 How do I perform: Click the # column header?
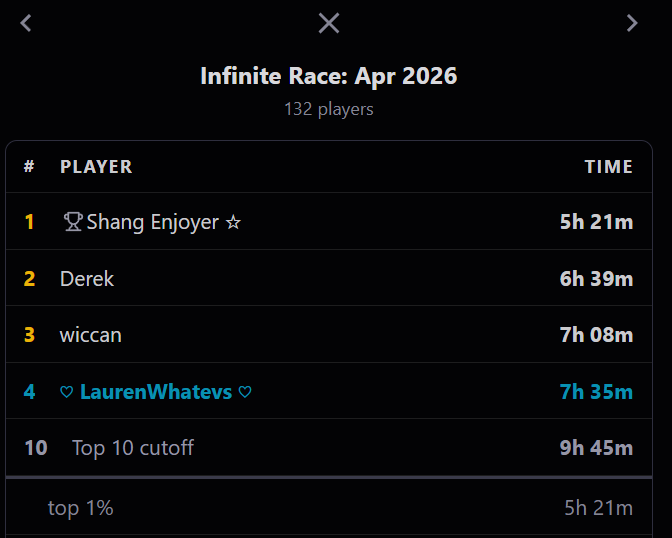29,167
